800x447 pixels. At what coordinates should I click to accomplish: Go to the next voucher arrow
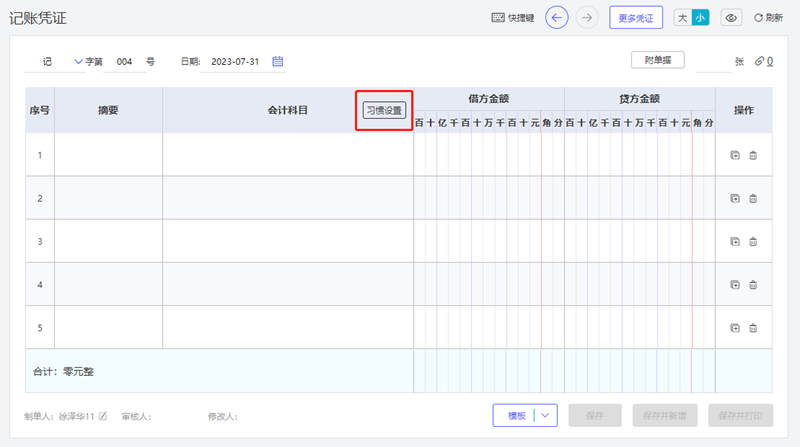click(587, 18)
